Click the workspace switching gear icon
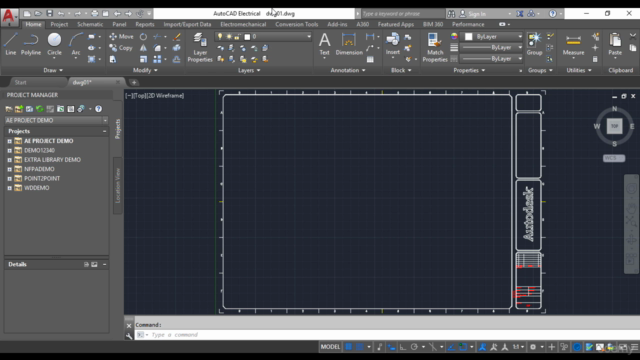This screenshot has width=640, height=360. [533, 347]
